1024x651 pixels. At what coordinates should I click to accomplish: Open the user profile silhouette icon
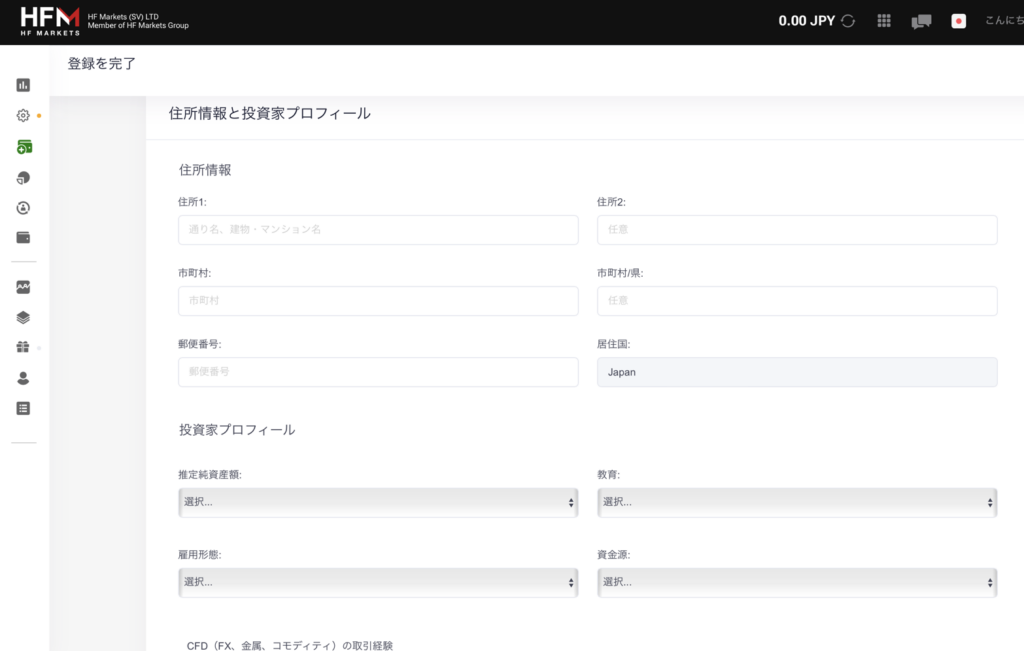(23, 378)
